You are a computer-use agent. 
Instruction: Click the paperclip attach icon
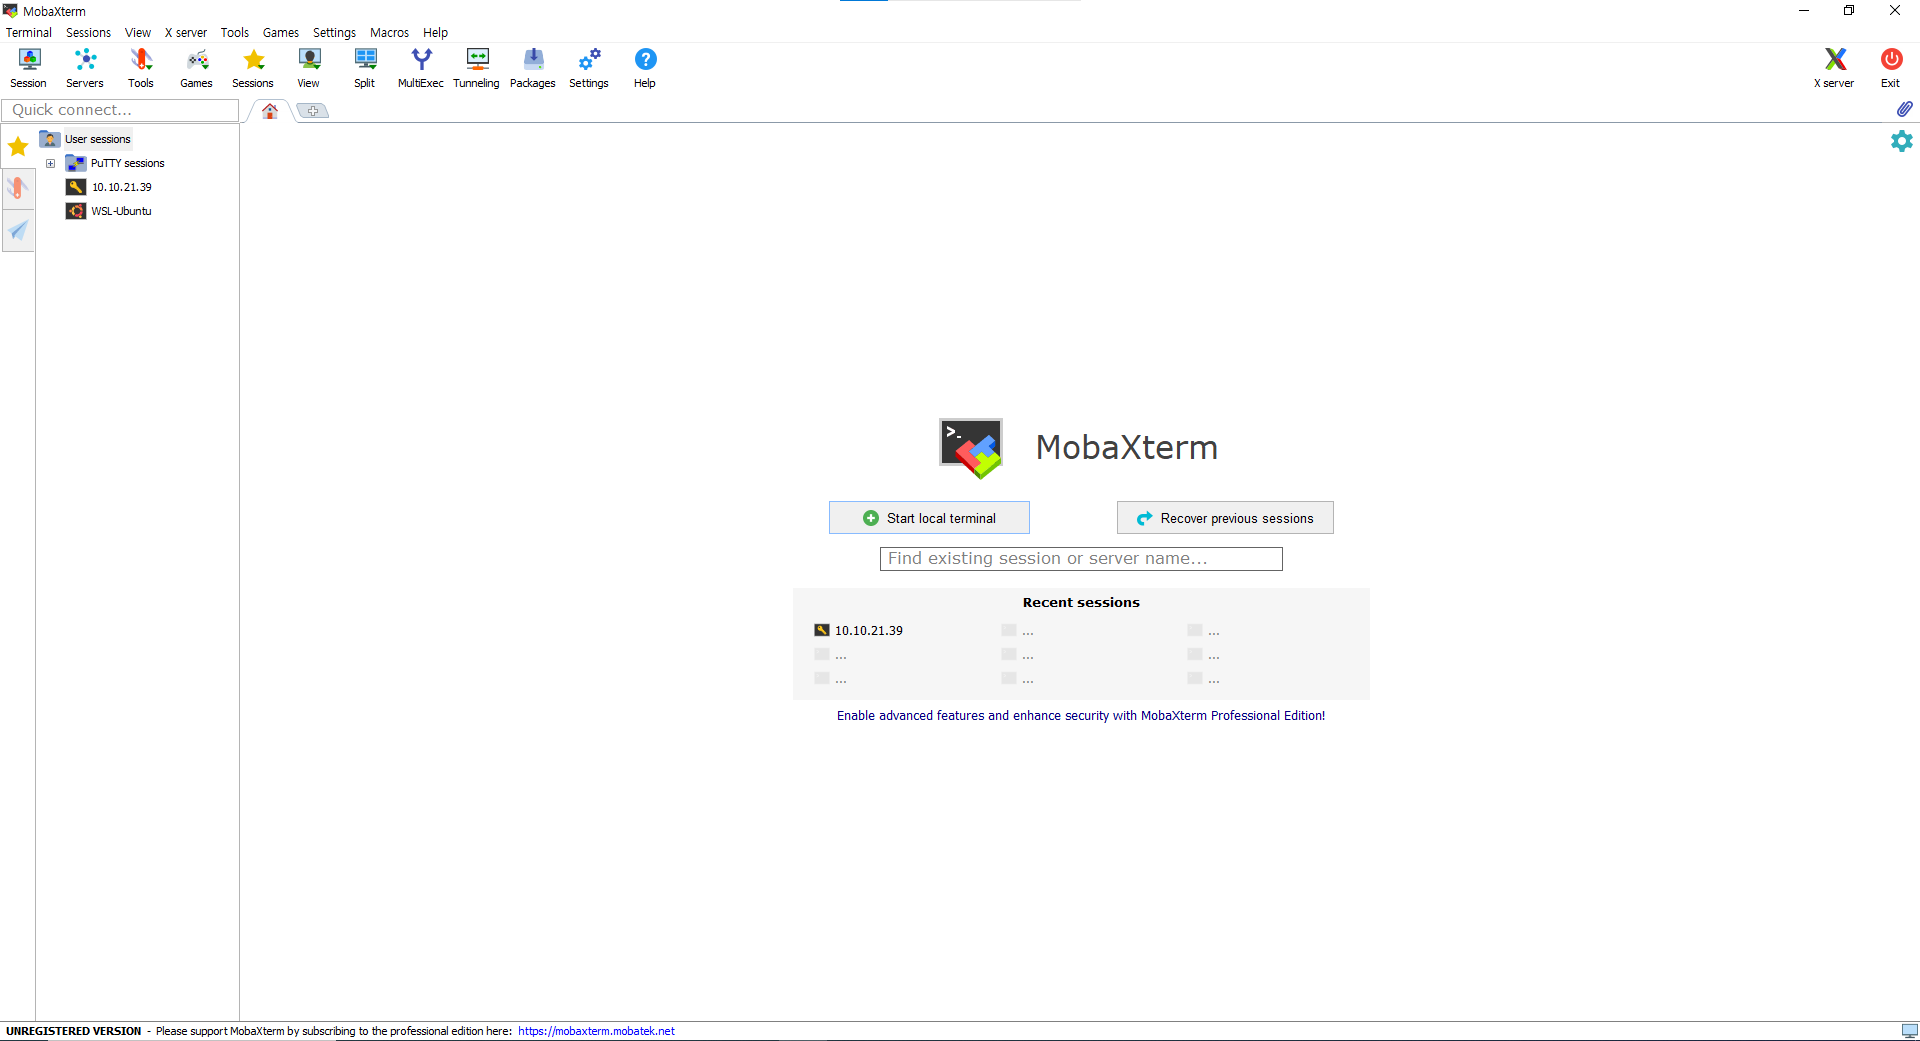click(1904, 109)
